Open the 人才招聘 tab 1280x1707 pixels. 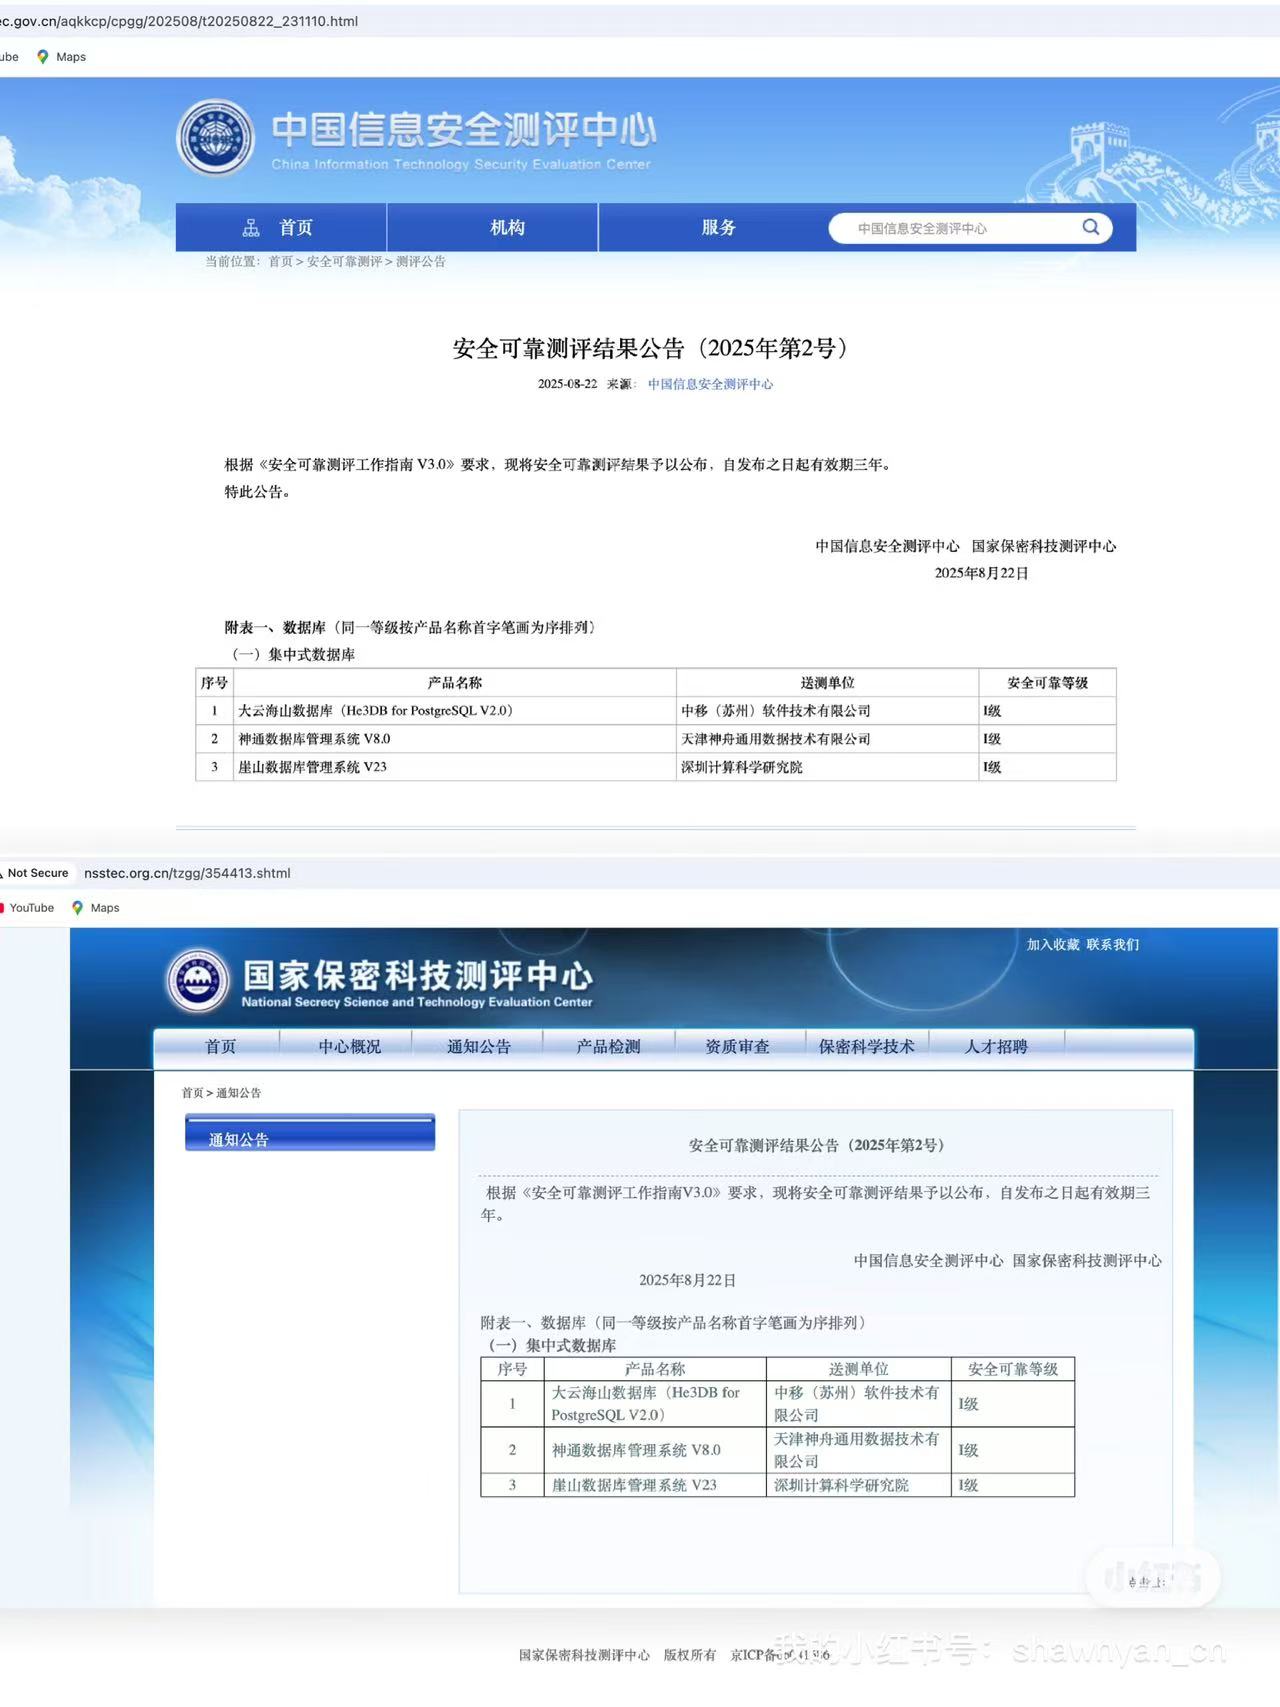tap(996, 1047)
